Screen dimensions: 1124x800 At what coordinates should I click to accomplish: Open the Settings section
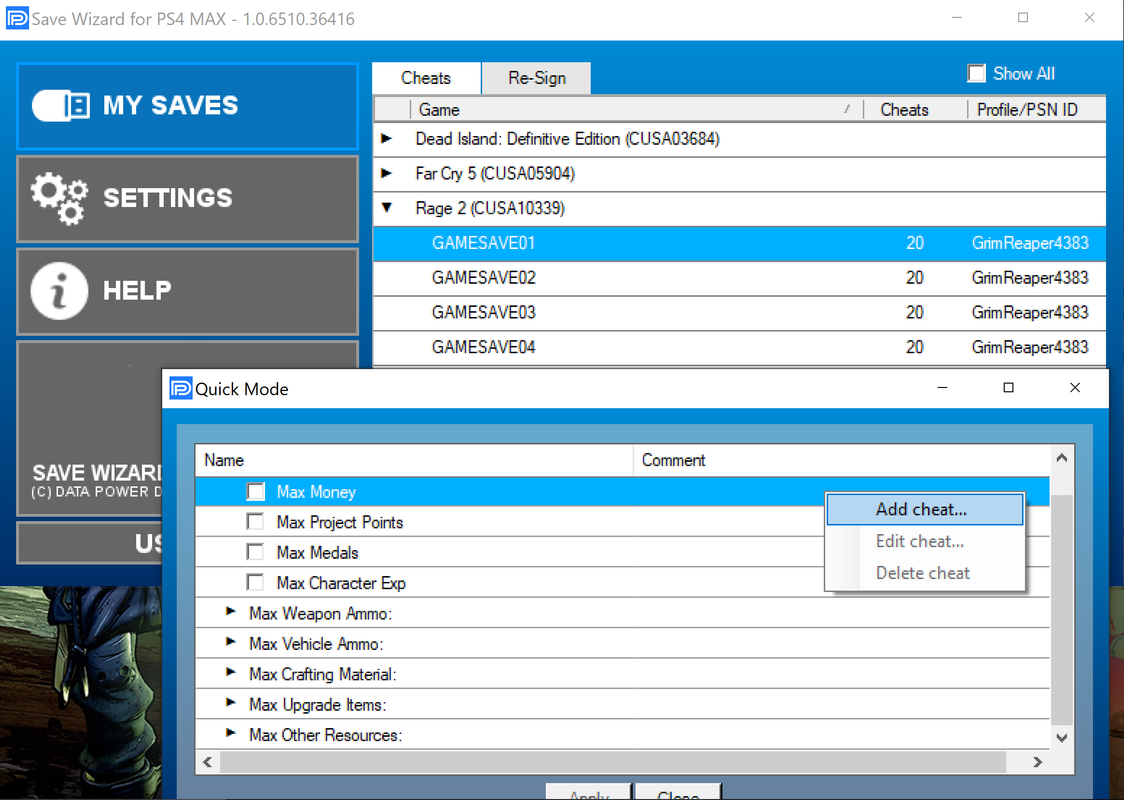point(187,199)
